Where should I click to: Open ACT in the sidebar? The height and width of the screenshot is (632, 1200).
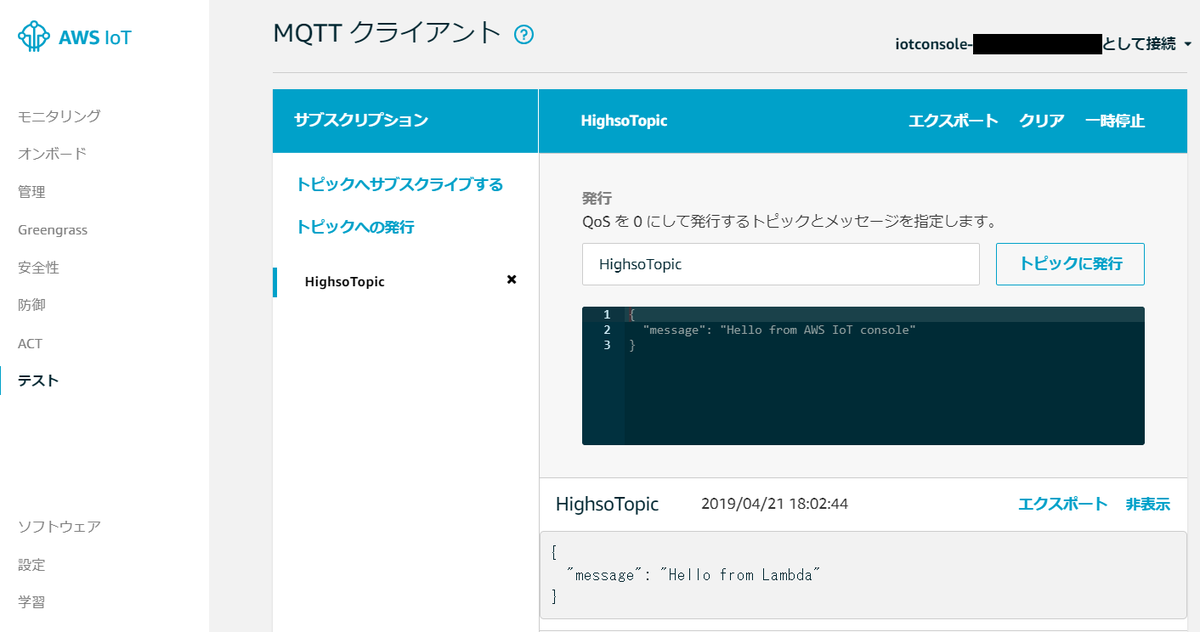(x=30, y=343)
